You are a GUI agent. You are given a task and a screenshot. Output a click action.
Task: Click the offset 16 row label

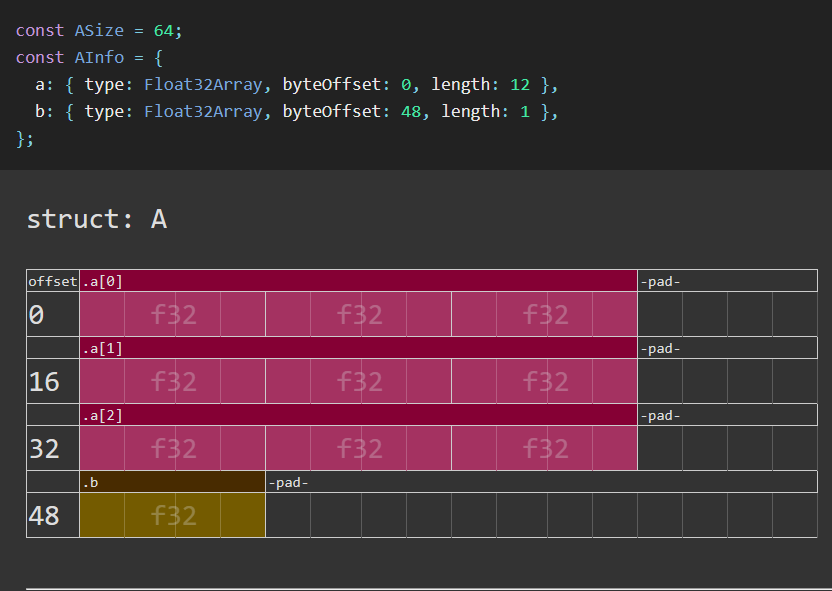coord(44,381)
